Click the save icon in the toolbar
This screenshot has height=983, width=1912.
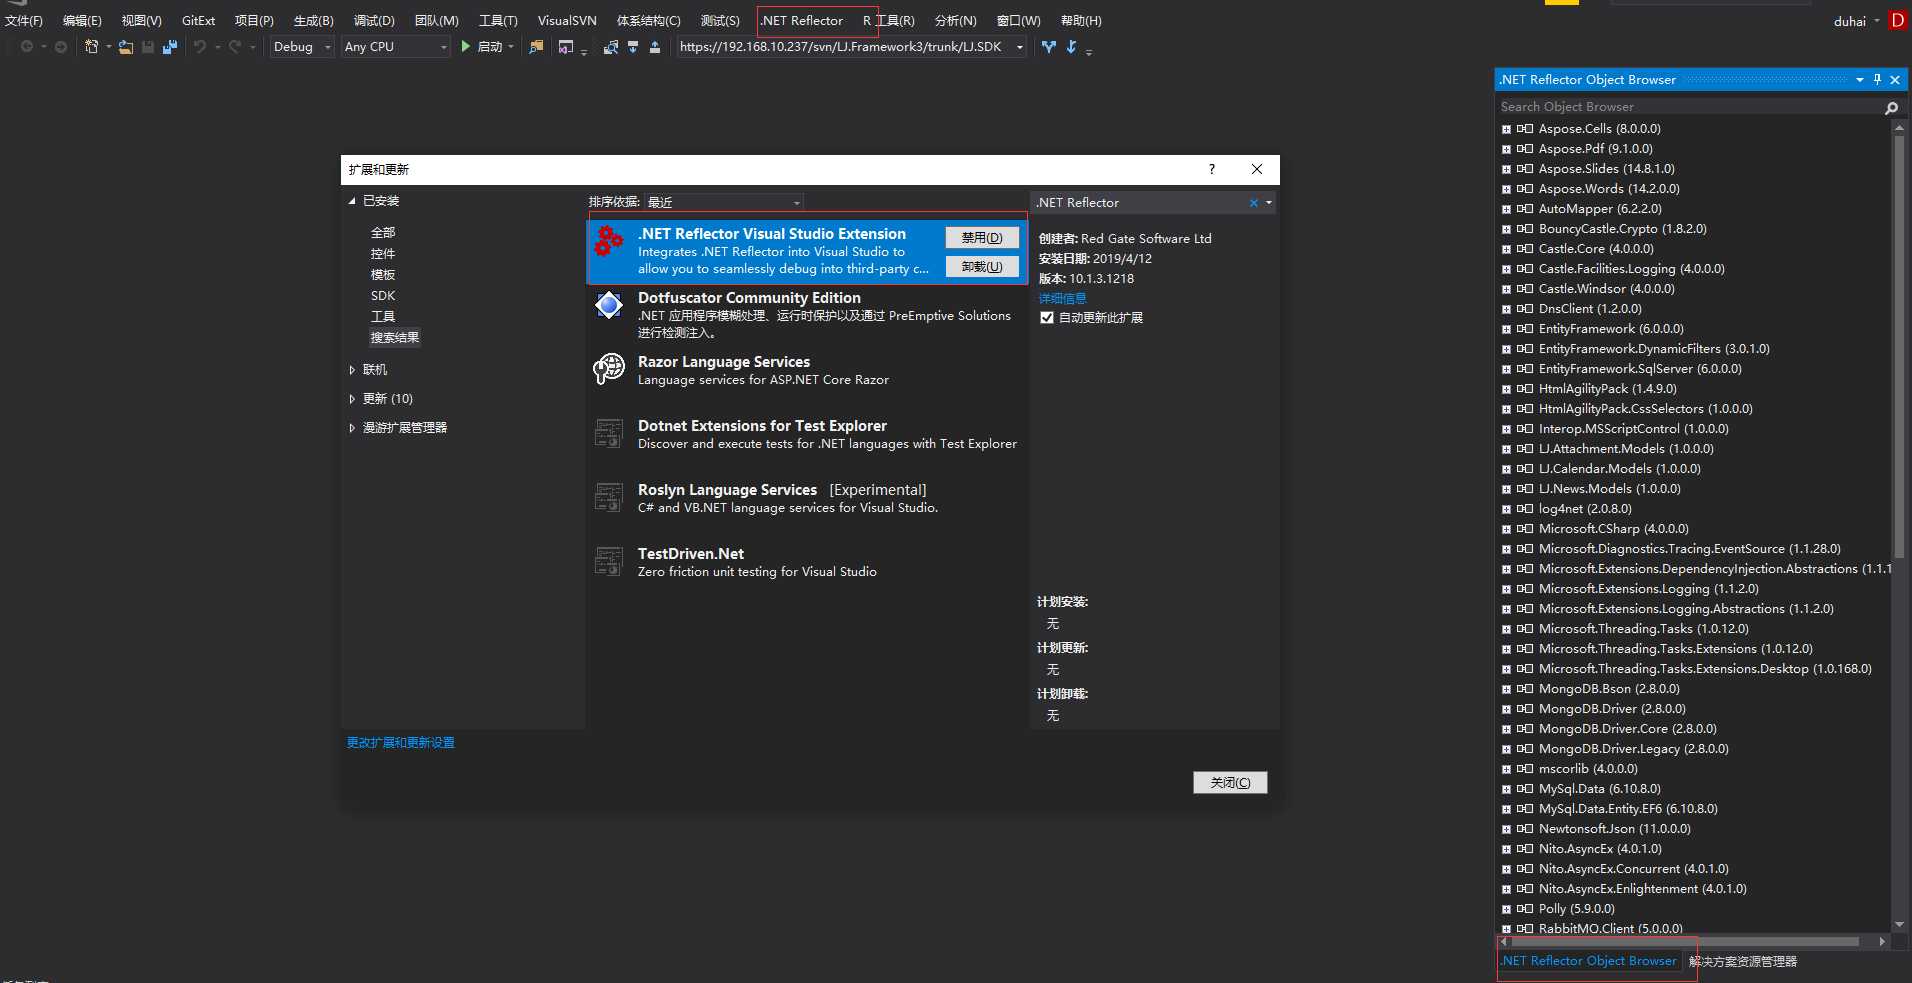148,47
